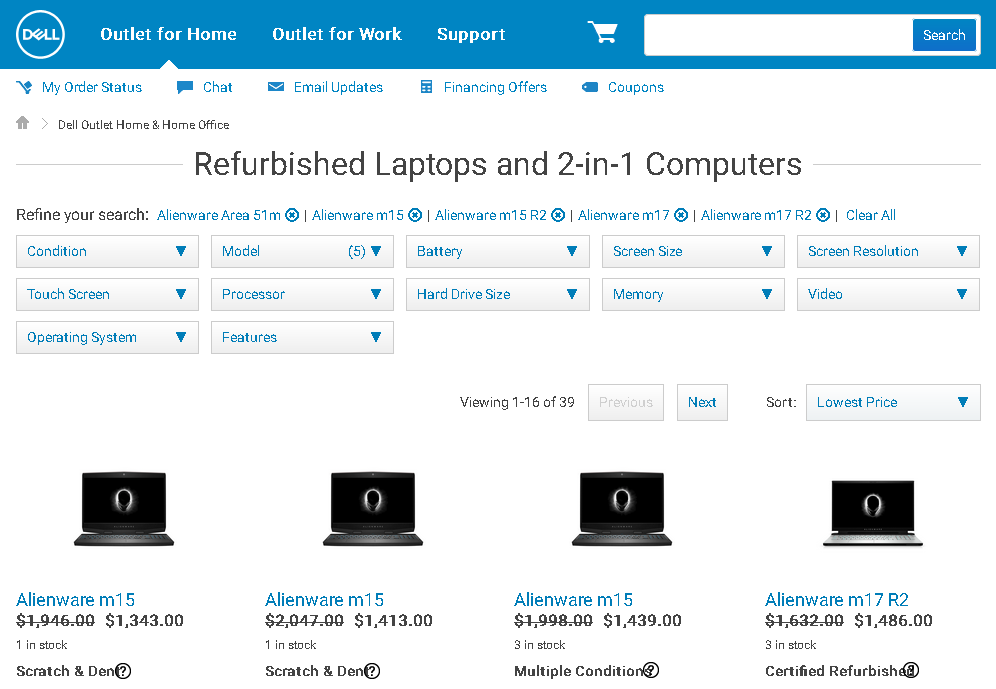Open the Outlet for Work tab
The width and height of the screenshot is (996, 689).
pyautogui.click(x=337, y=34)
